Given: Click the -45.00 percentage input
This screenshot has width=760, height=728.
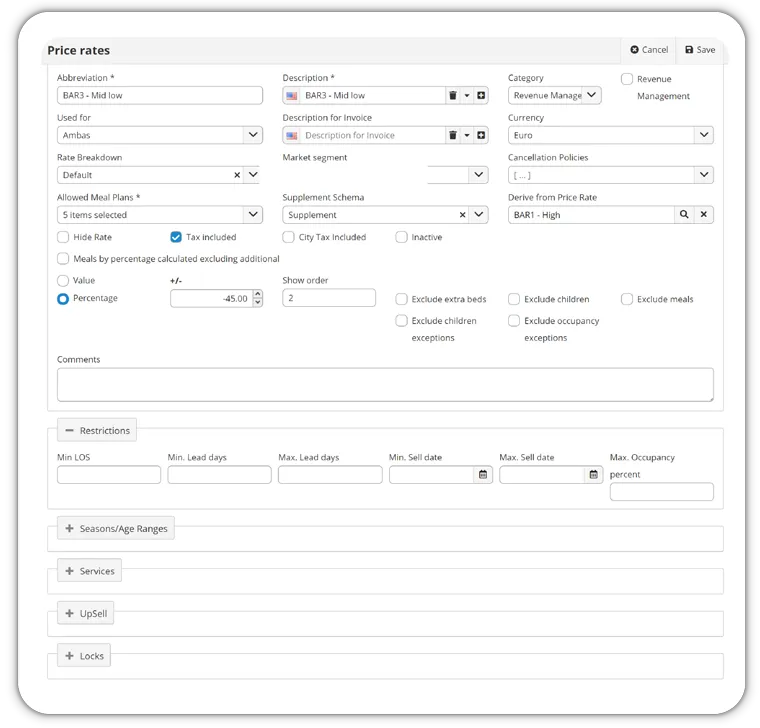Looking at the screenshot, I should pyautogui.click(x=211, y=299).
